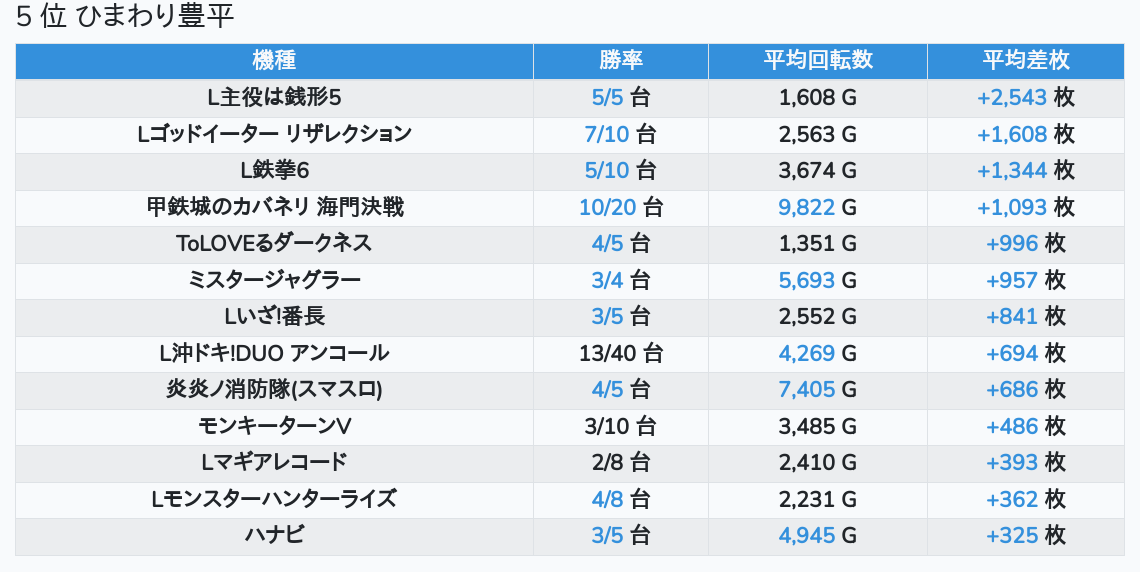The height and width of the screenshot is (572, 1140).
Task: Open the ハナビ machine entry
Action: pyautogui.click(x=274, y=536)
